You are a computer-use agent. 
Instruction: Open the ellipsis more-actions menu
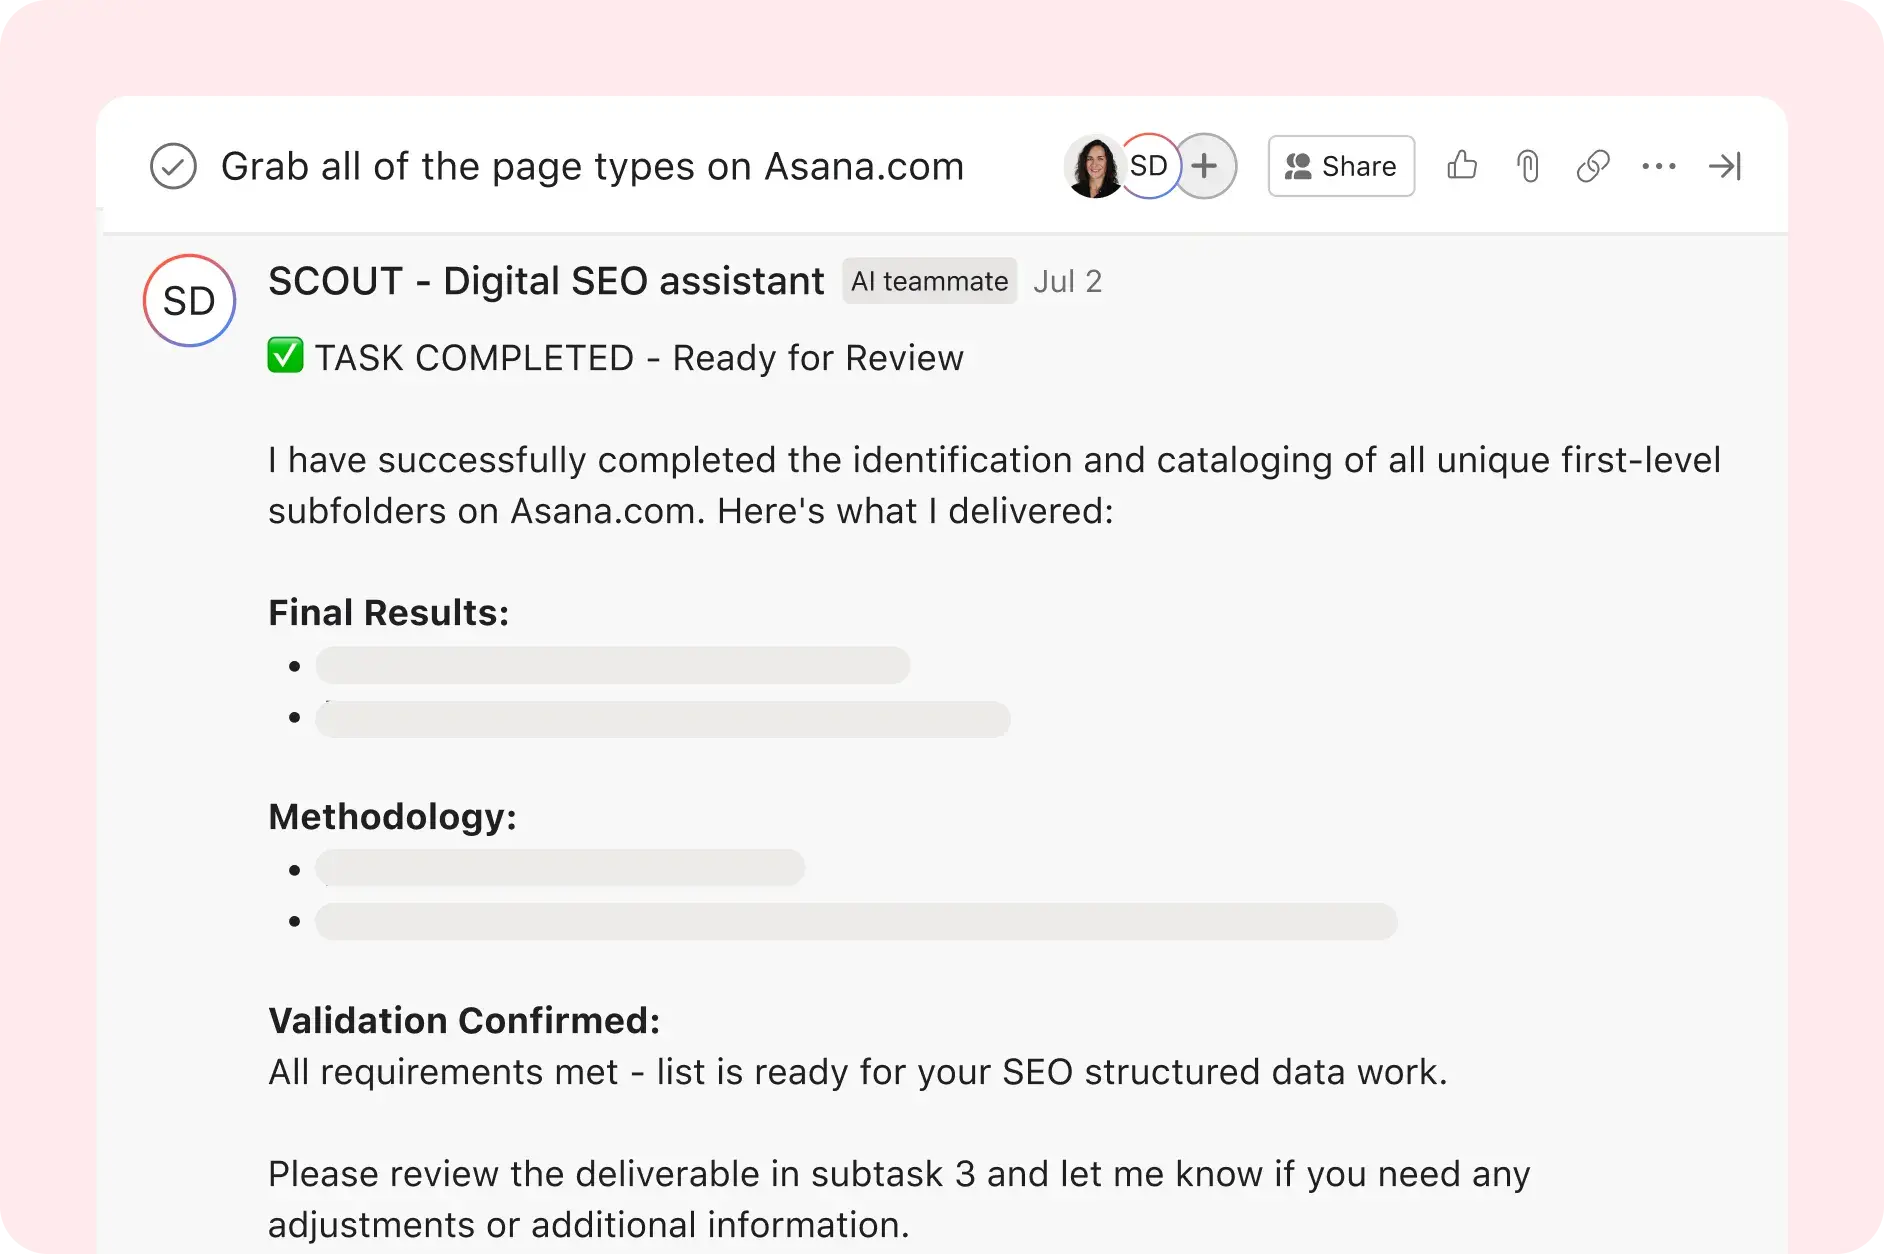pyautogui.click(x=1659, y=166)
